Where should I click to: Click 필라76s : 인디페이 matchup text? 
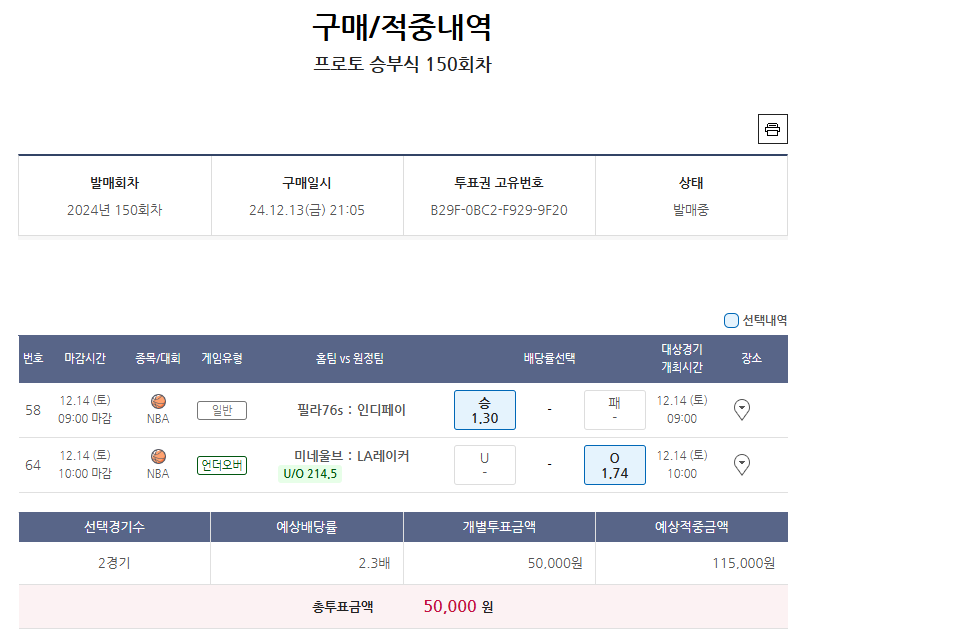click(352, 410)
